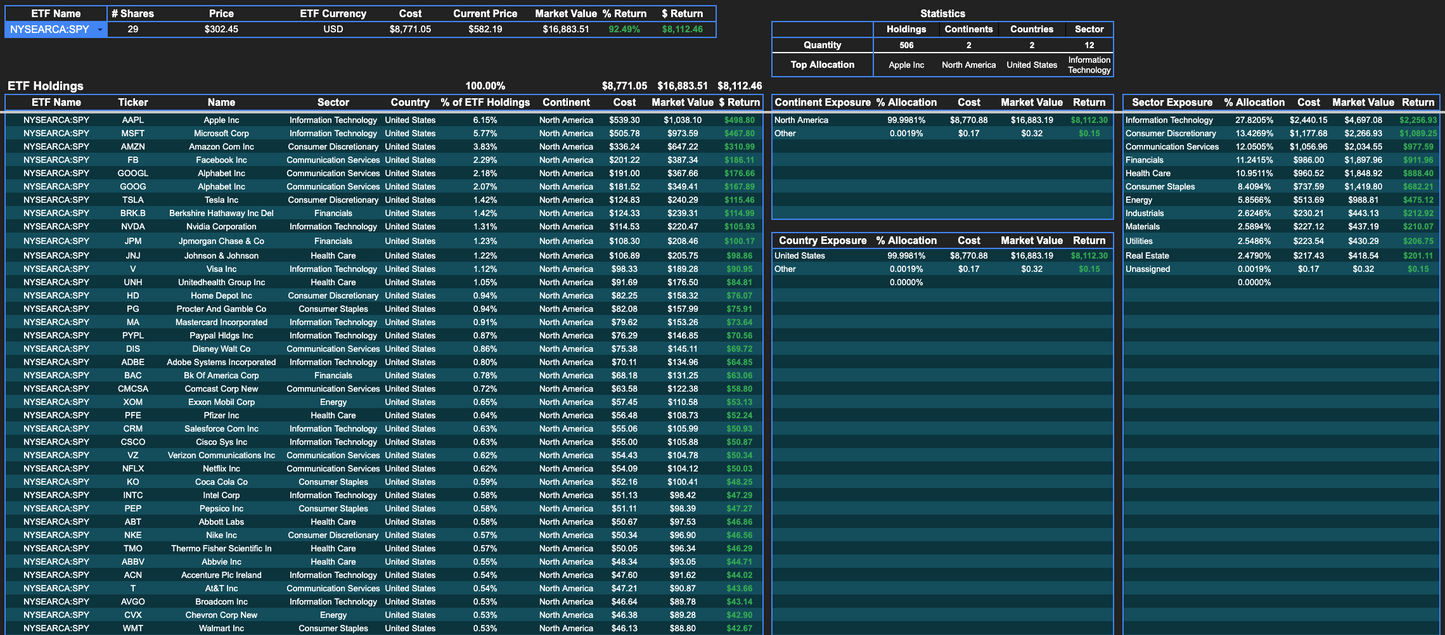
Task: Select the Chevron Corp New name cell
Action: pyautogui.click(x=221, y=615)
